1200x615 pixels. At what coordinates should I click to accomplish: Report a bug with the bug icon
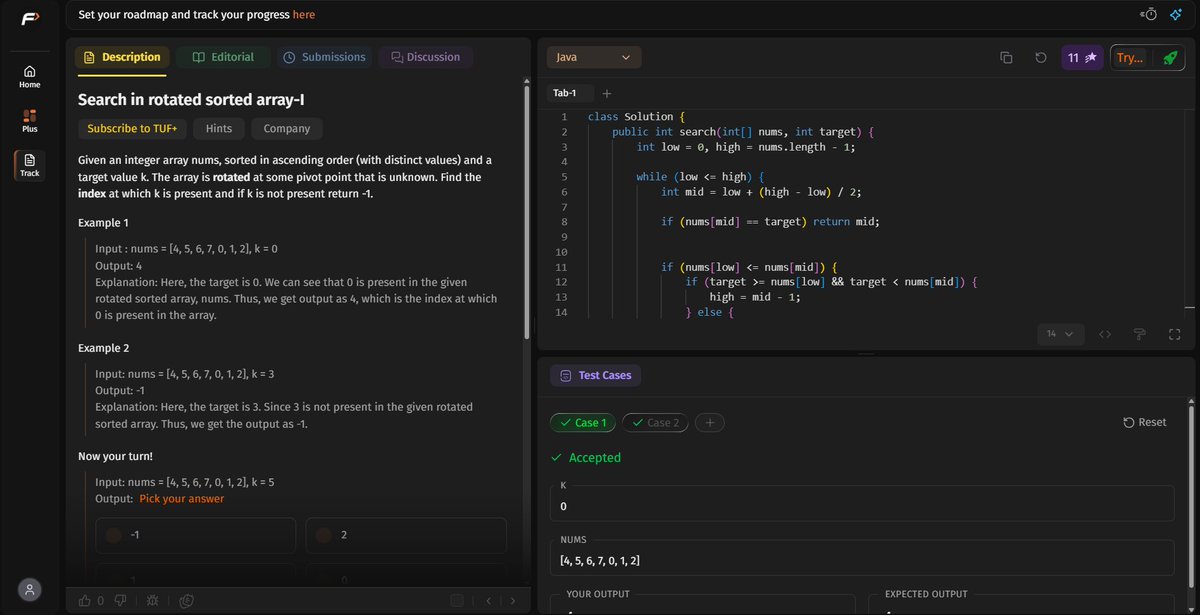tap(152, 600)
